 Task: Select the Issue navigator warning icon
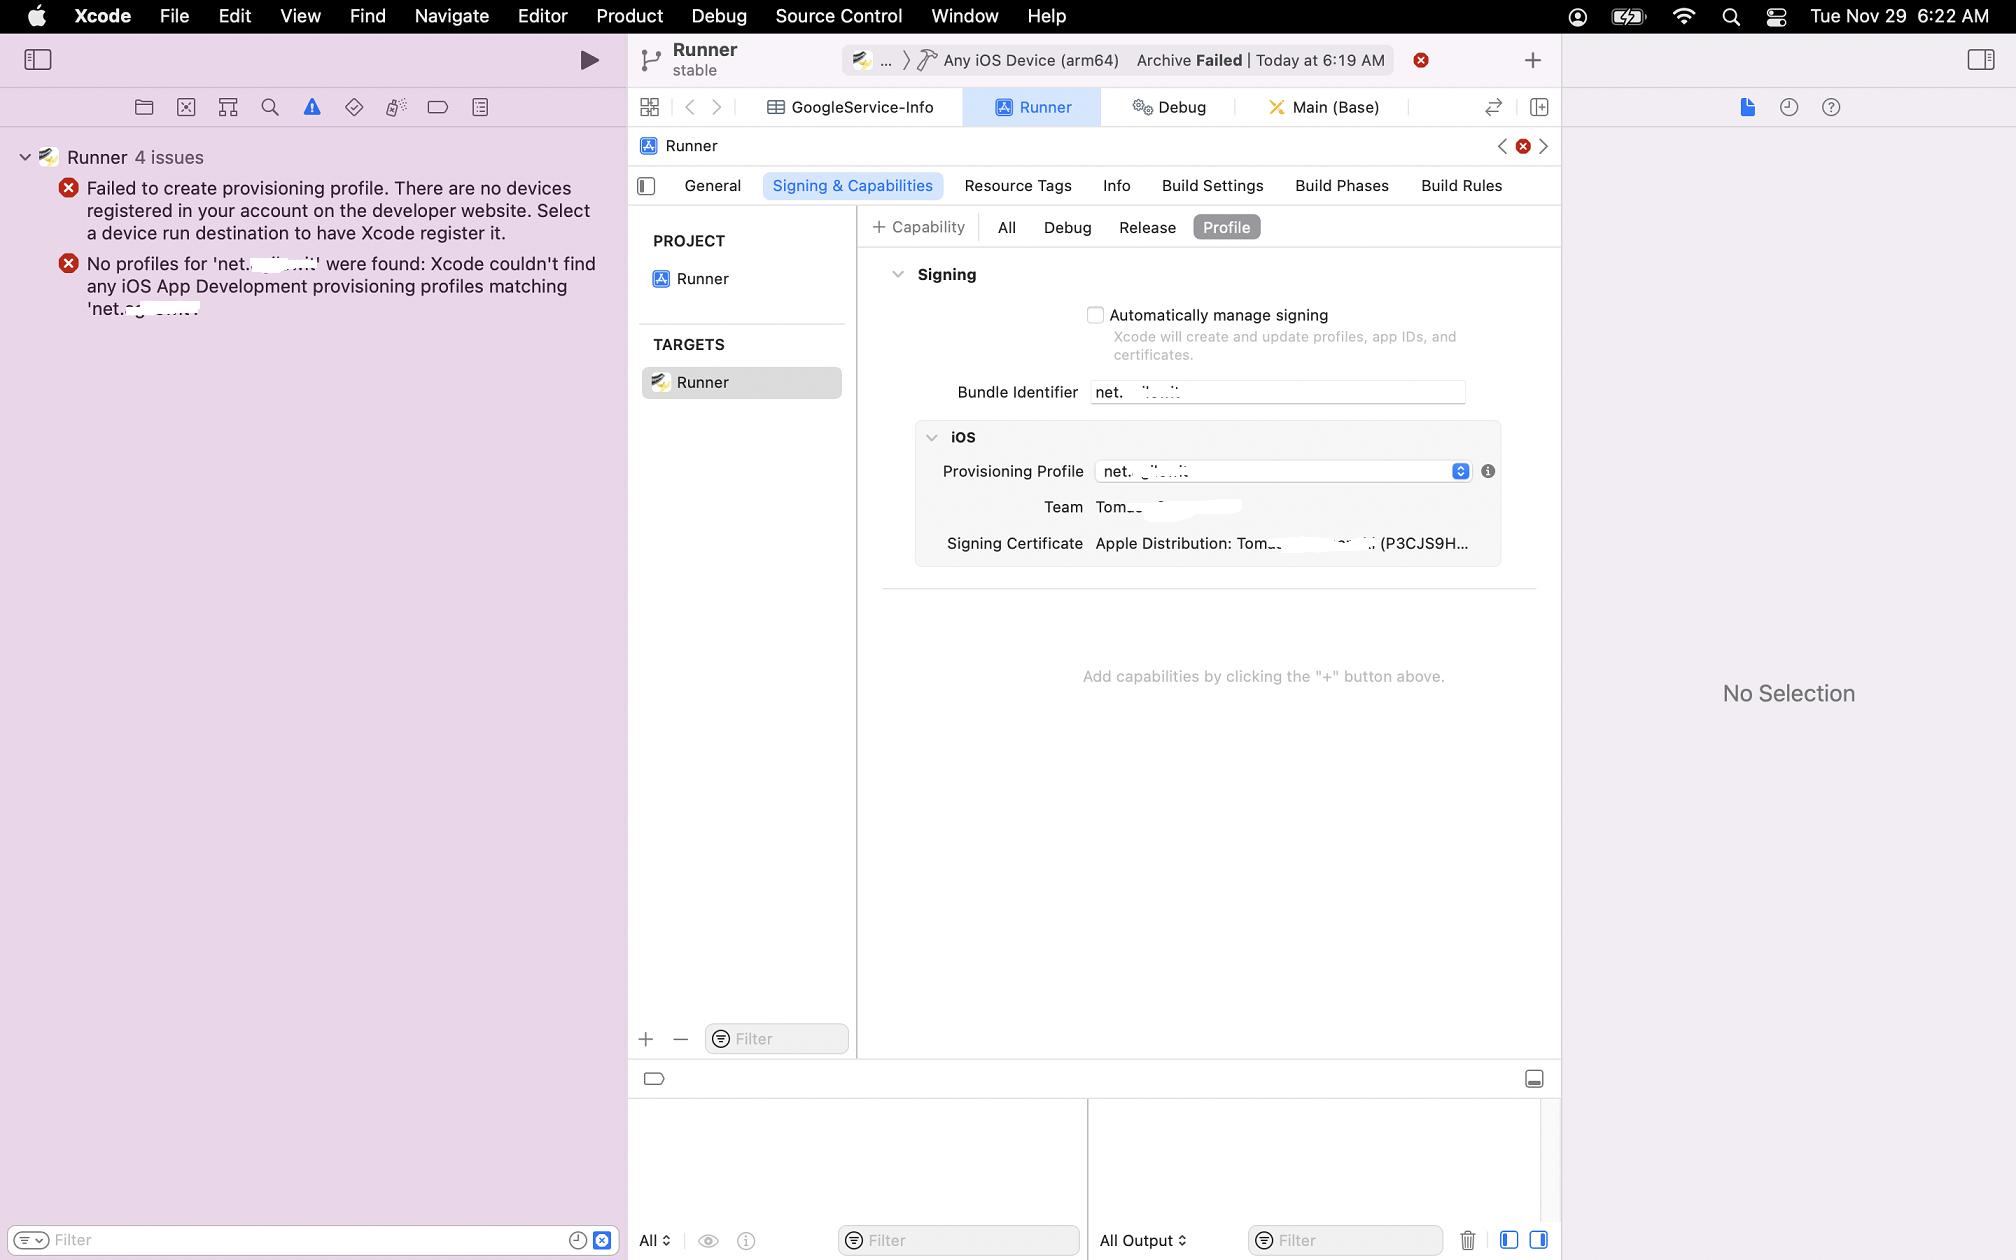pos(312,107)
